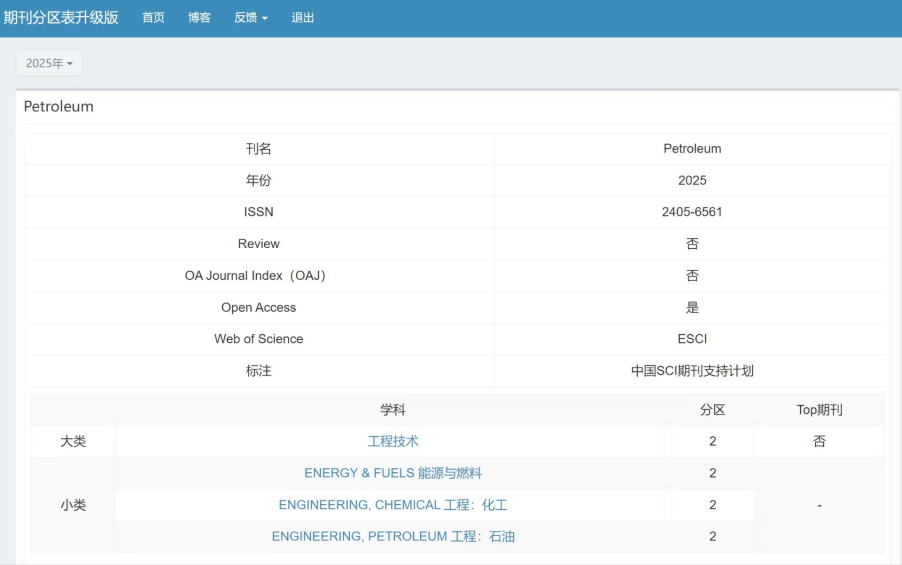Go to 首页 in the navigation bar
This screenshot has height=565, width=902.
coord(154,18)
